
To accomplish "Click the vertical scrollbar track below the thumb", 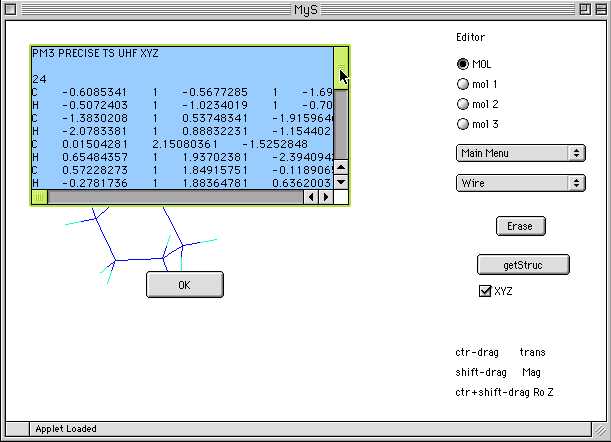I will click(x=341, y=125).
